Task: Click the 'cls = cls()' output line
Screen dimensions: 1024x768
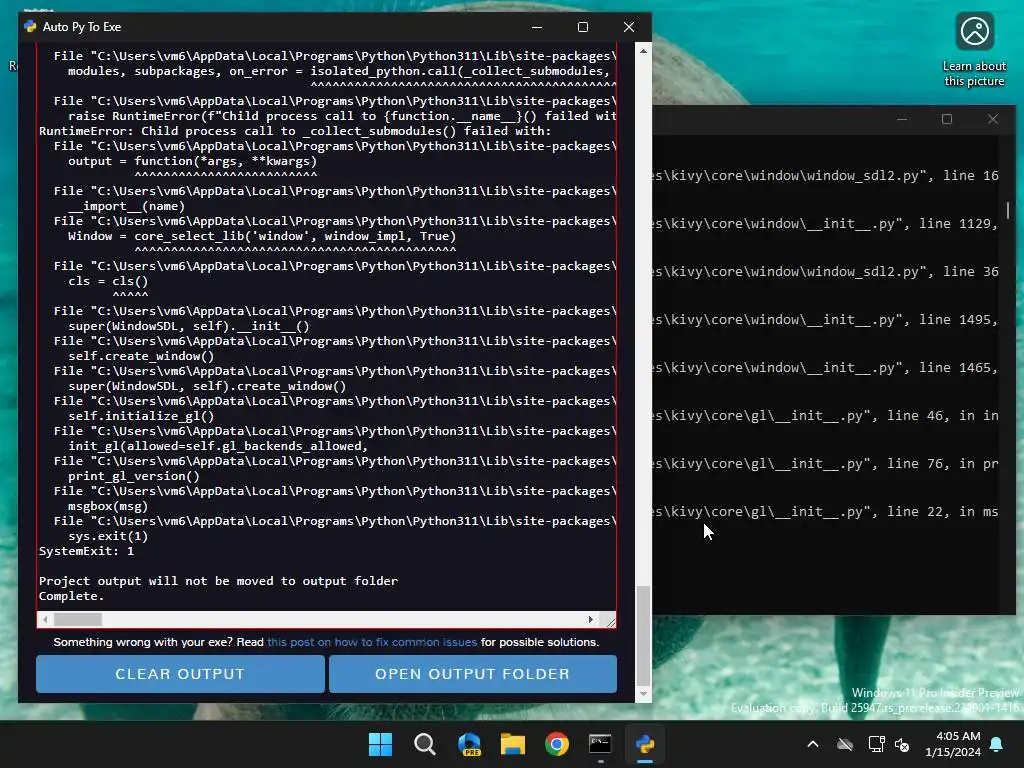Action: (108, 281)
